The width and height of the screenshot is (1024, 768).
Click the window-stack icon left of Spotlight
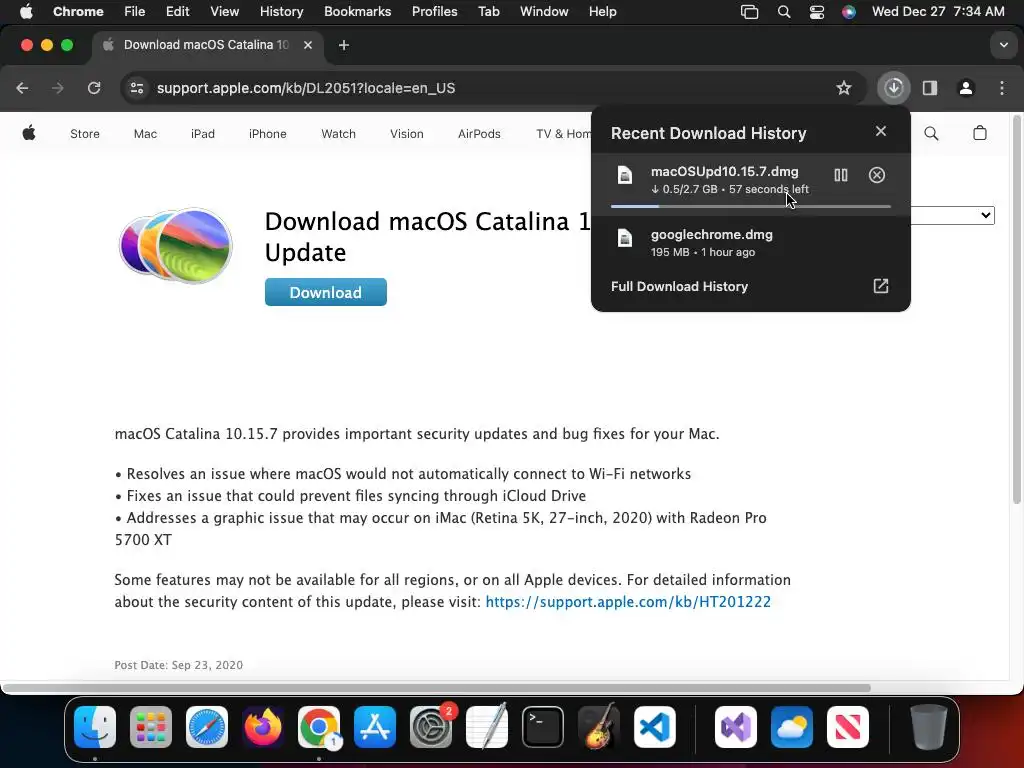click(x=749, y=12)
